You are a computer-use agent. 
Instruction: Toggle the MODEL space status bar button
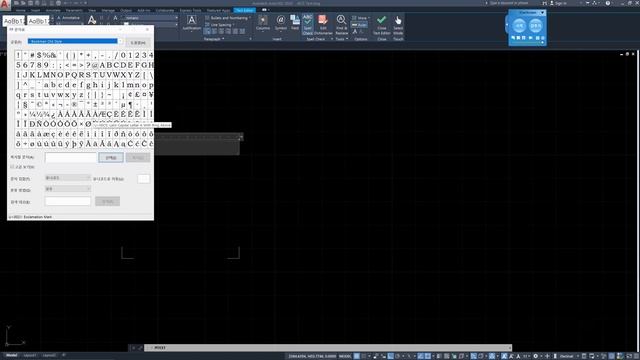point(345,356)
